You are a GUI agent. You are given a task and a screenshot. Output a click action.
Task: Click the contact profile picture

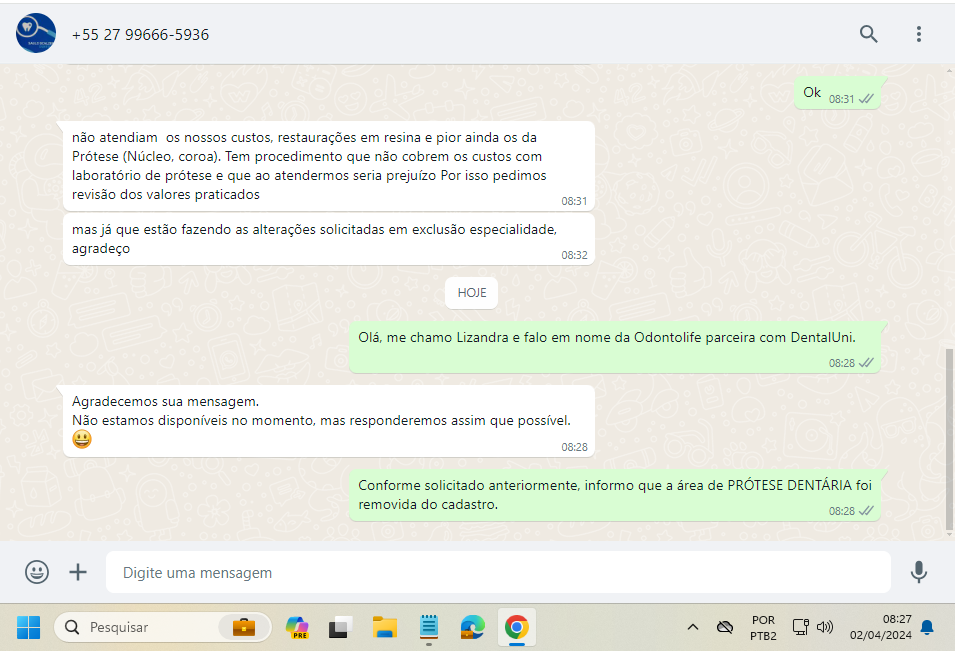[x=36, y=34]
